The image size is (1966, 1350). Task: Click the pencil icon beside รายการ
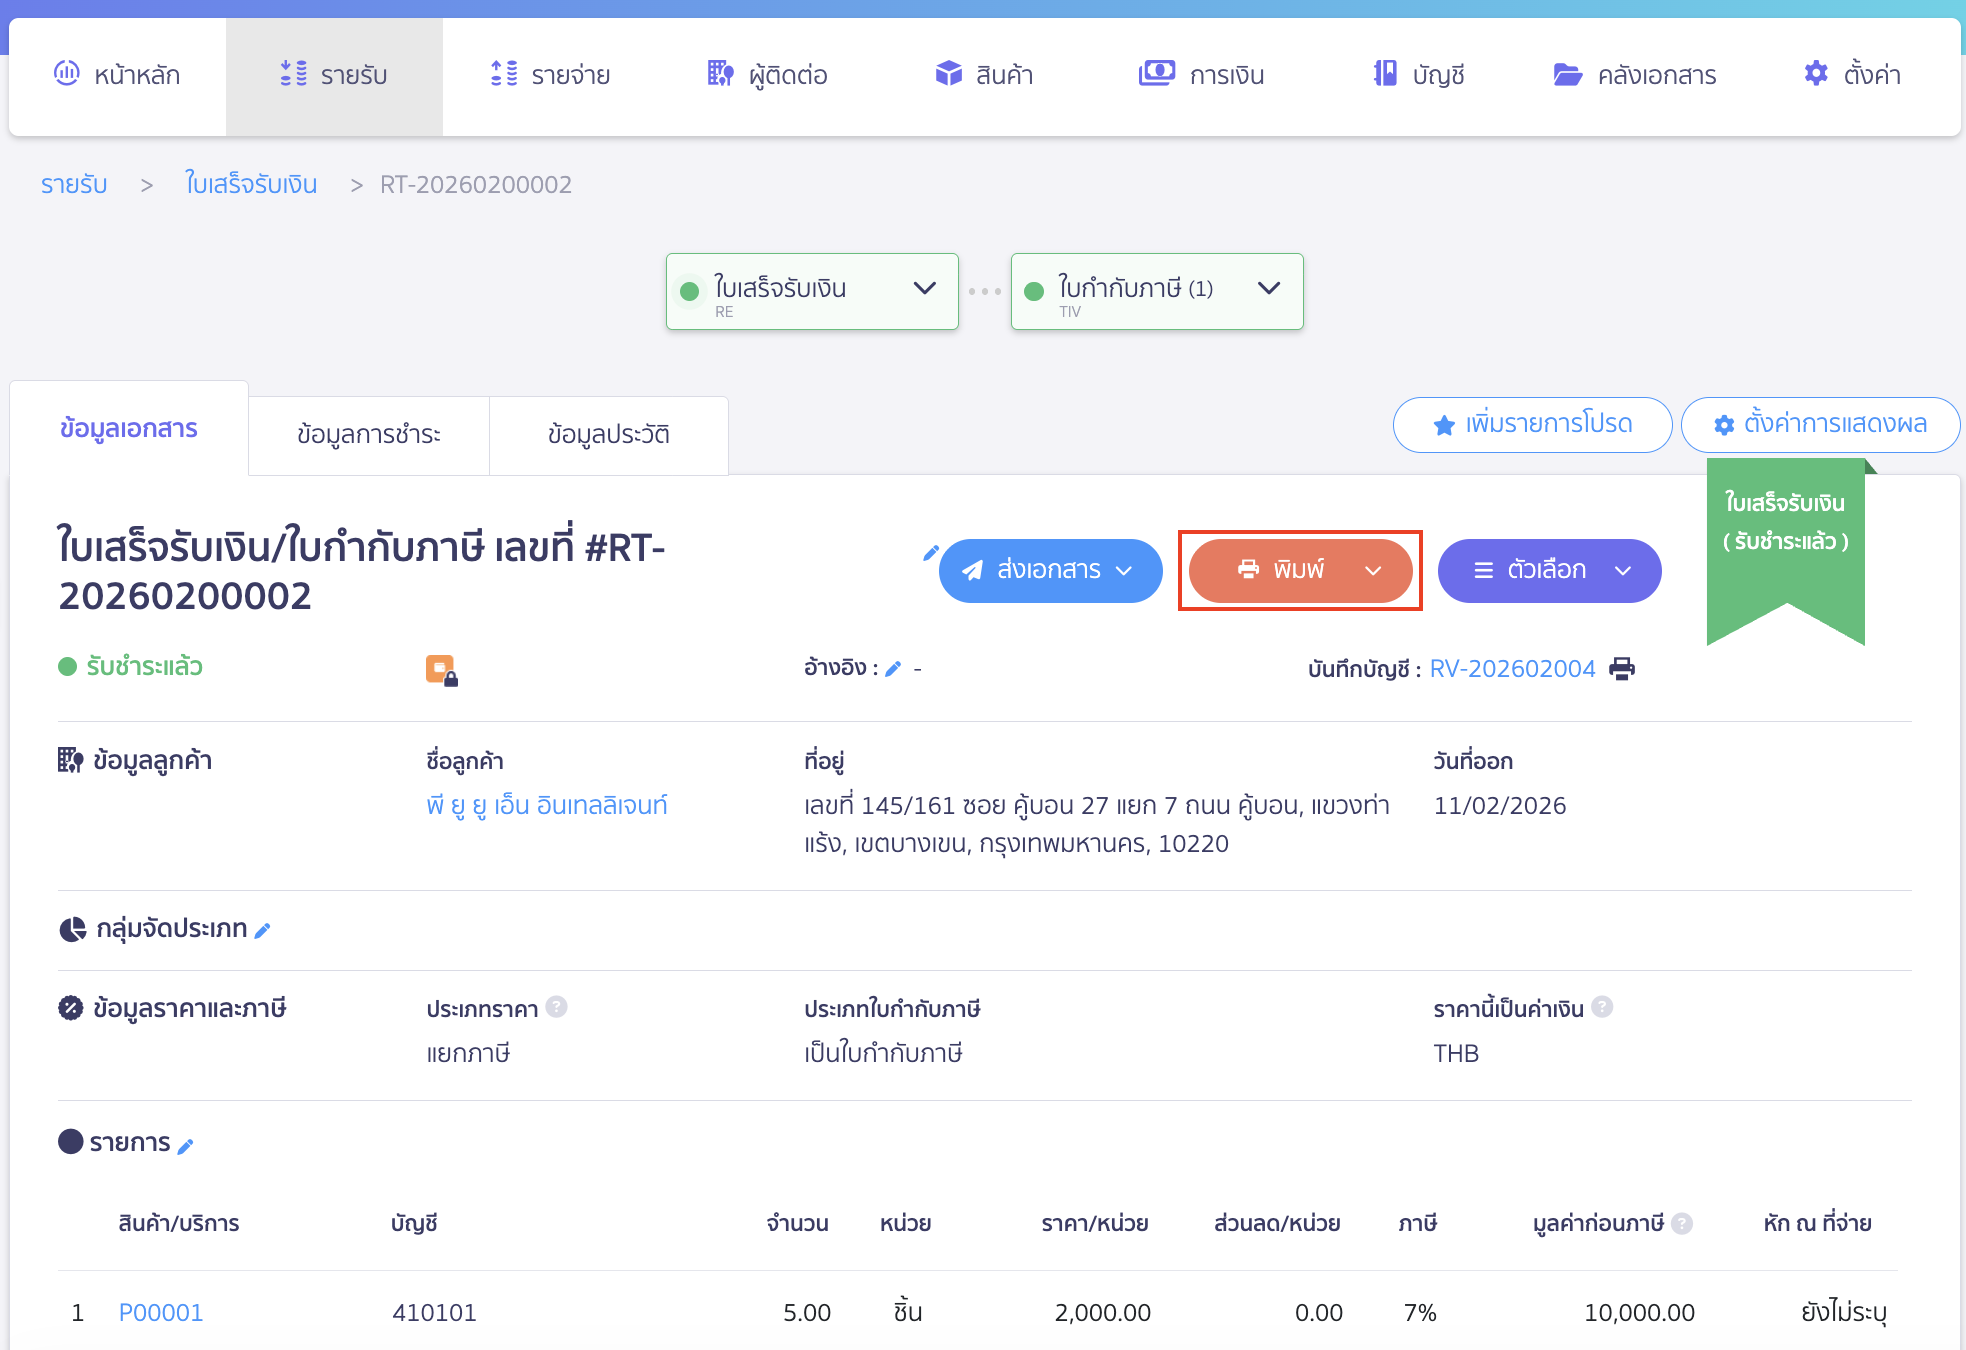tap(185, 1146)
